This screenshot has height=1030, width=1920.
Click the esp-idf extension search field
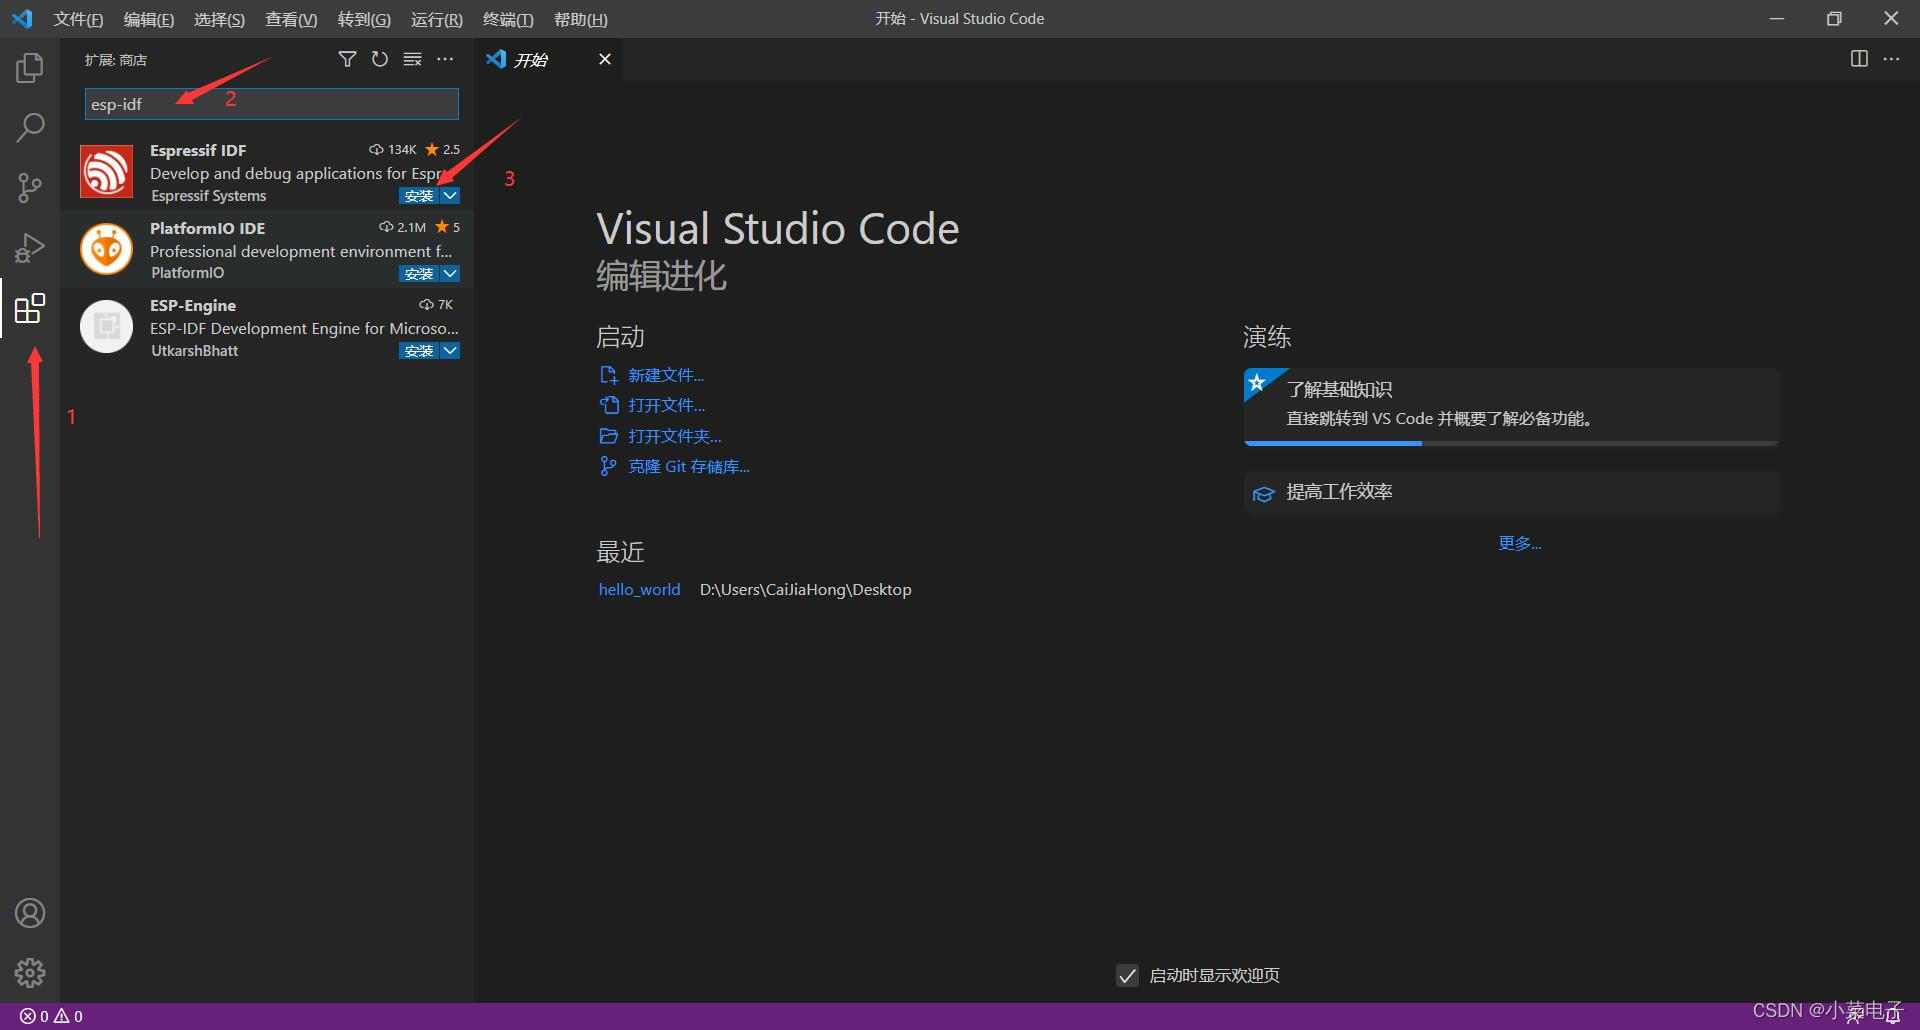272,104
